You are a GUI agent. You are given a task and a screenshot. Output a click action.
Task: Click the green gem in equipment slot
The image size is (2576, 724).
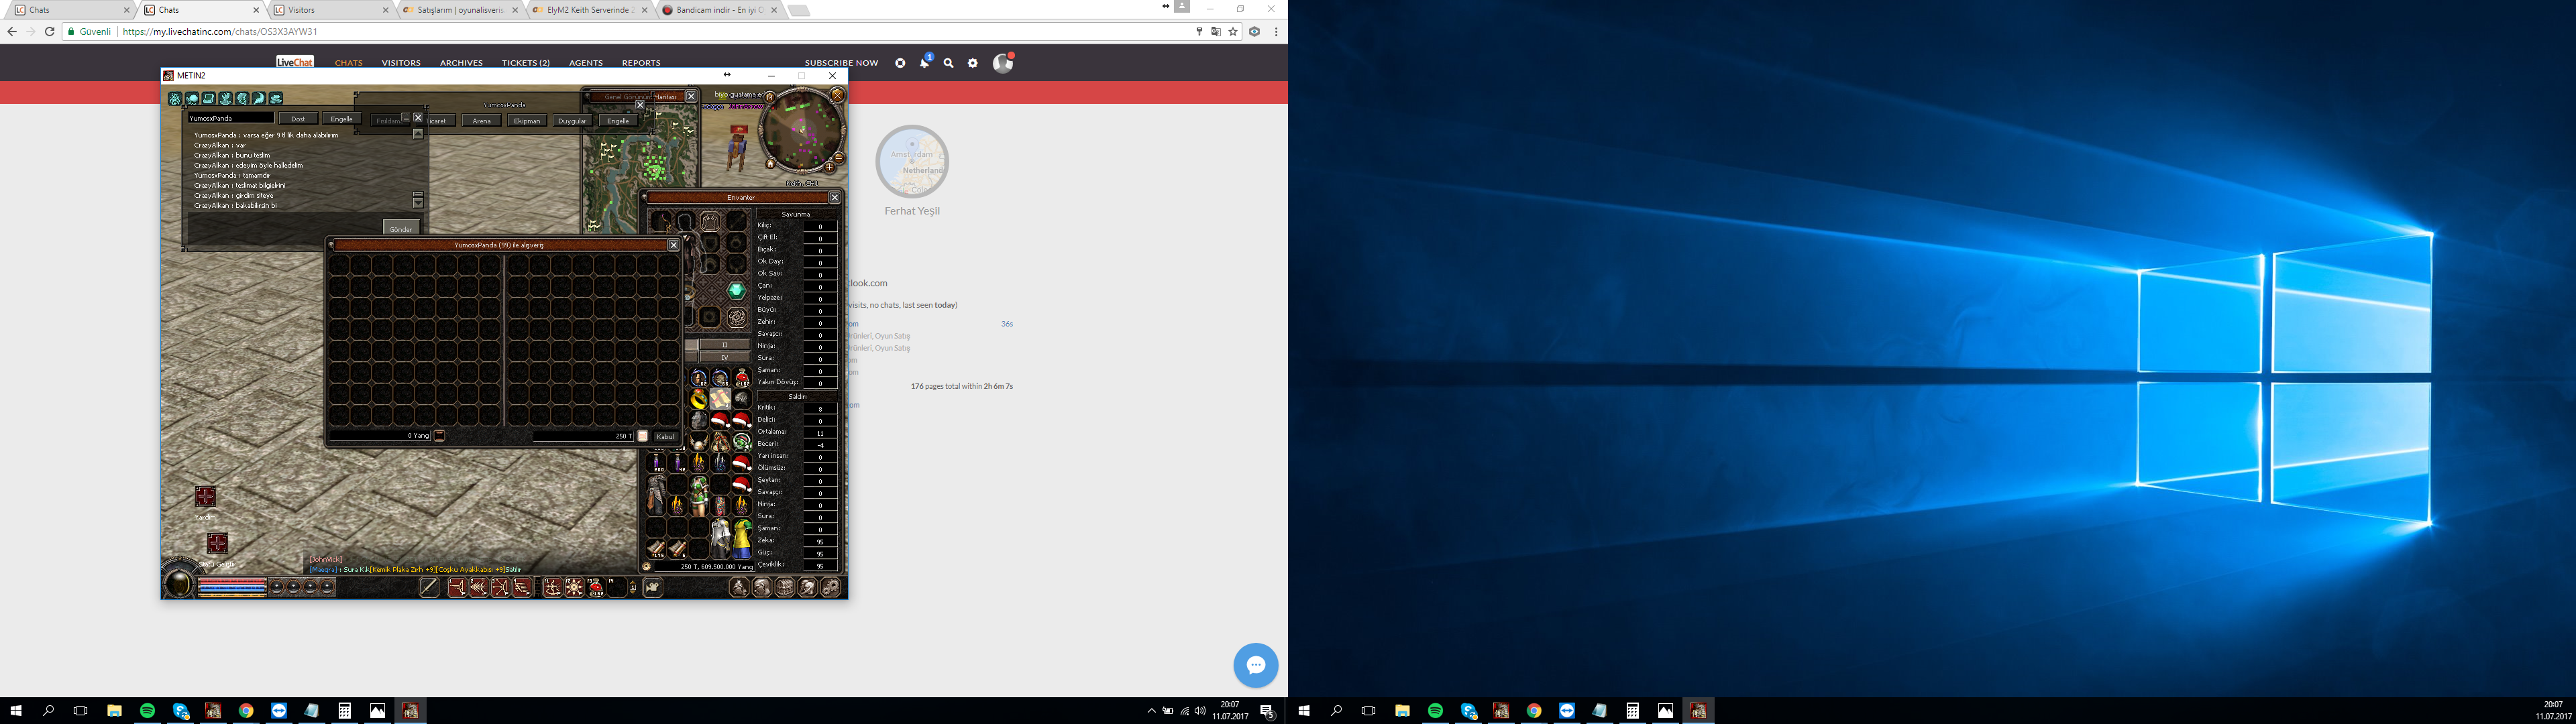(x=737, y=291)
